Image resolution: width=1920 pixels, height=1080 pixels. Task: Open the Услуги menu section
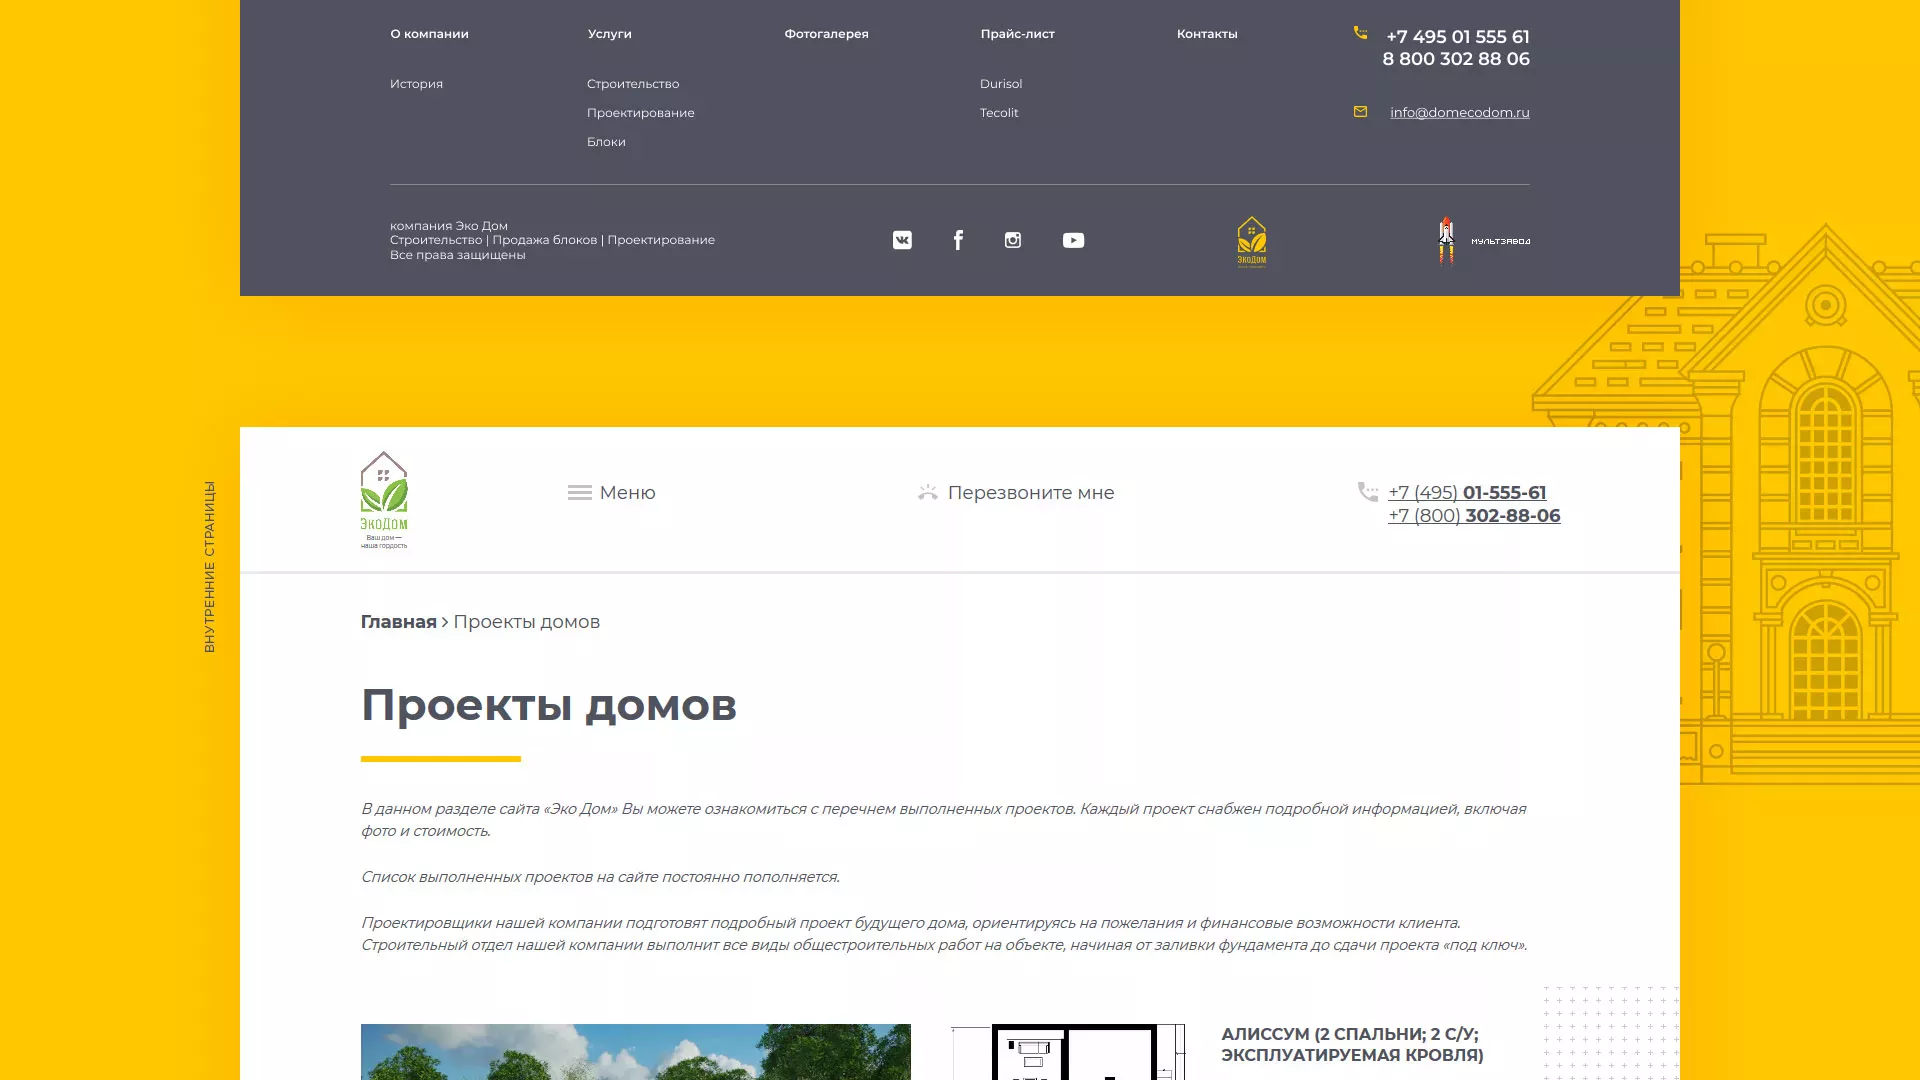pyautogui.click(x=608, y=33)
